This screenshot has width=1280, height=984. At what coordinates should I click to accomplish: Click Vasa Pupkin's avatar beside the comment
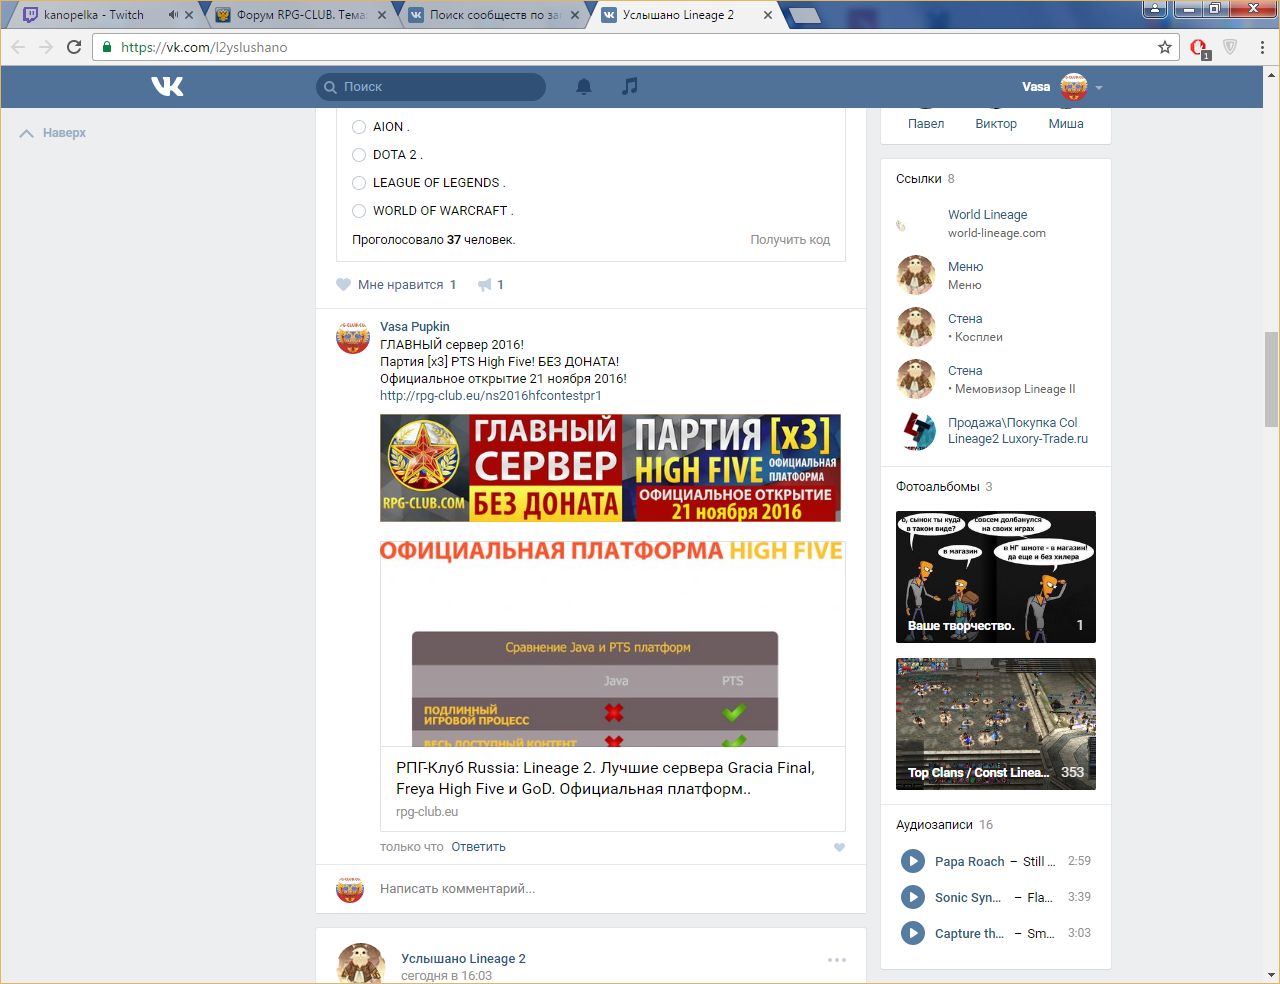tap(352, 339)
